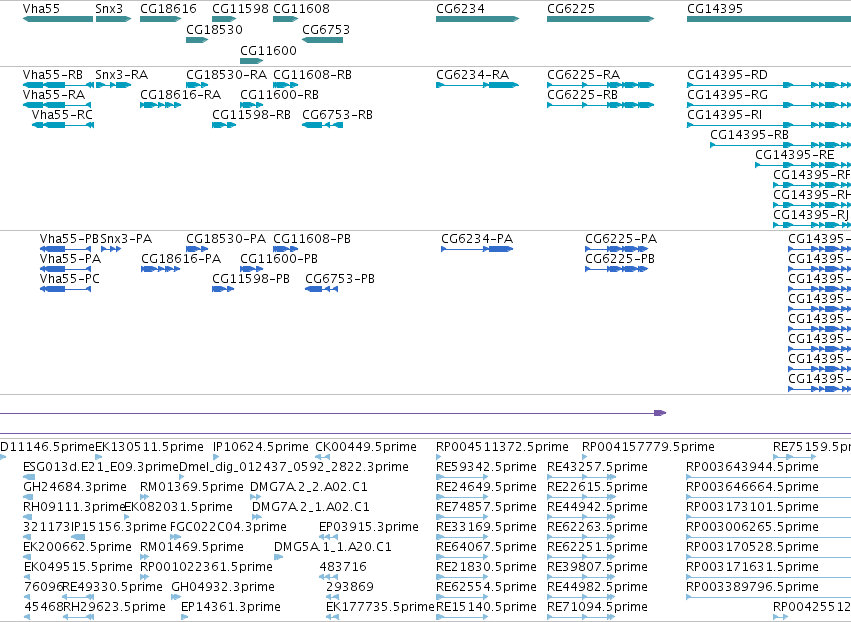851x622 pixels.
Task: Click the RE22615.5prime EST label
Action: coord(598,487)
